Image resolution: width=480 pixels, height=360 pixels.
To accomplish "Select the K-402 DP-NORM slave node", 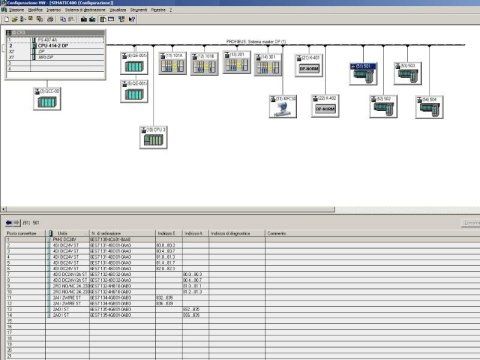I will [x=325, y=106].
